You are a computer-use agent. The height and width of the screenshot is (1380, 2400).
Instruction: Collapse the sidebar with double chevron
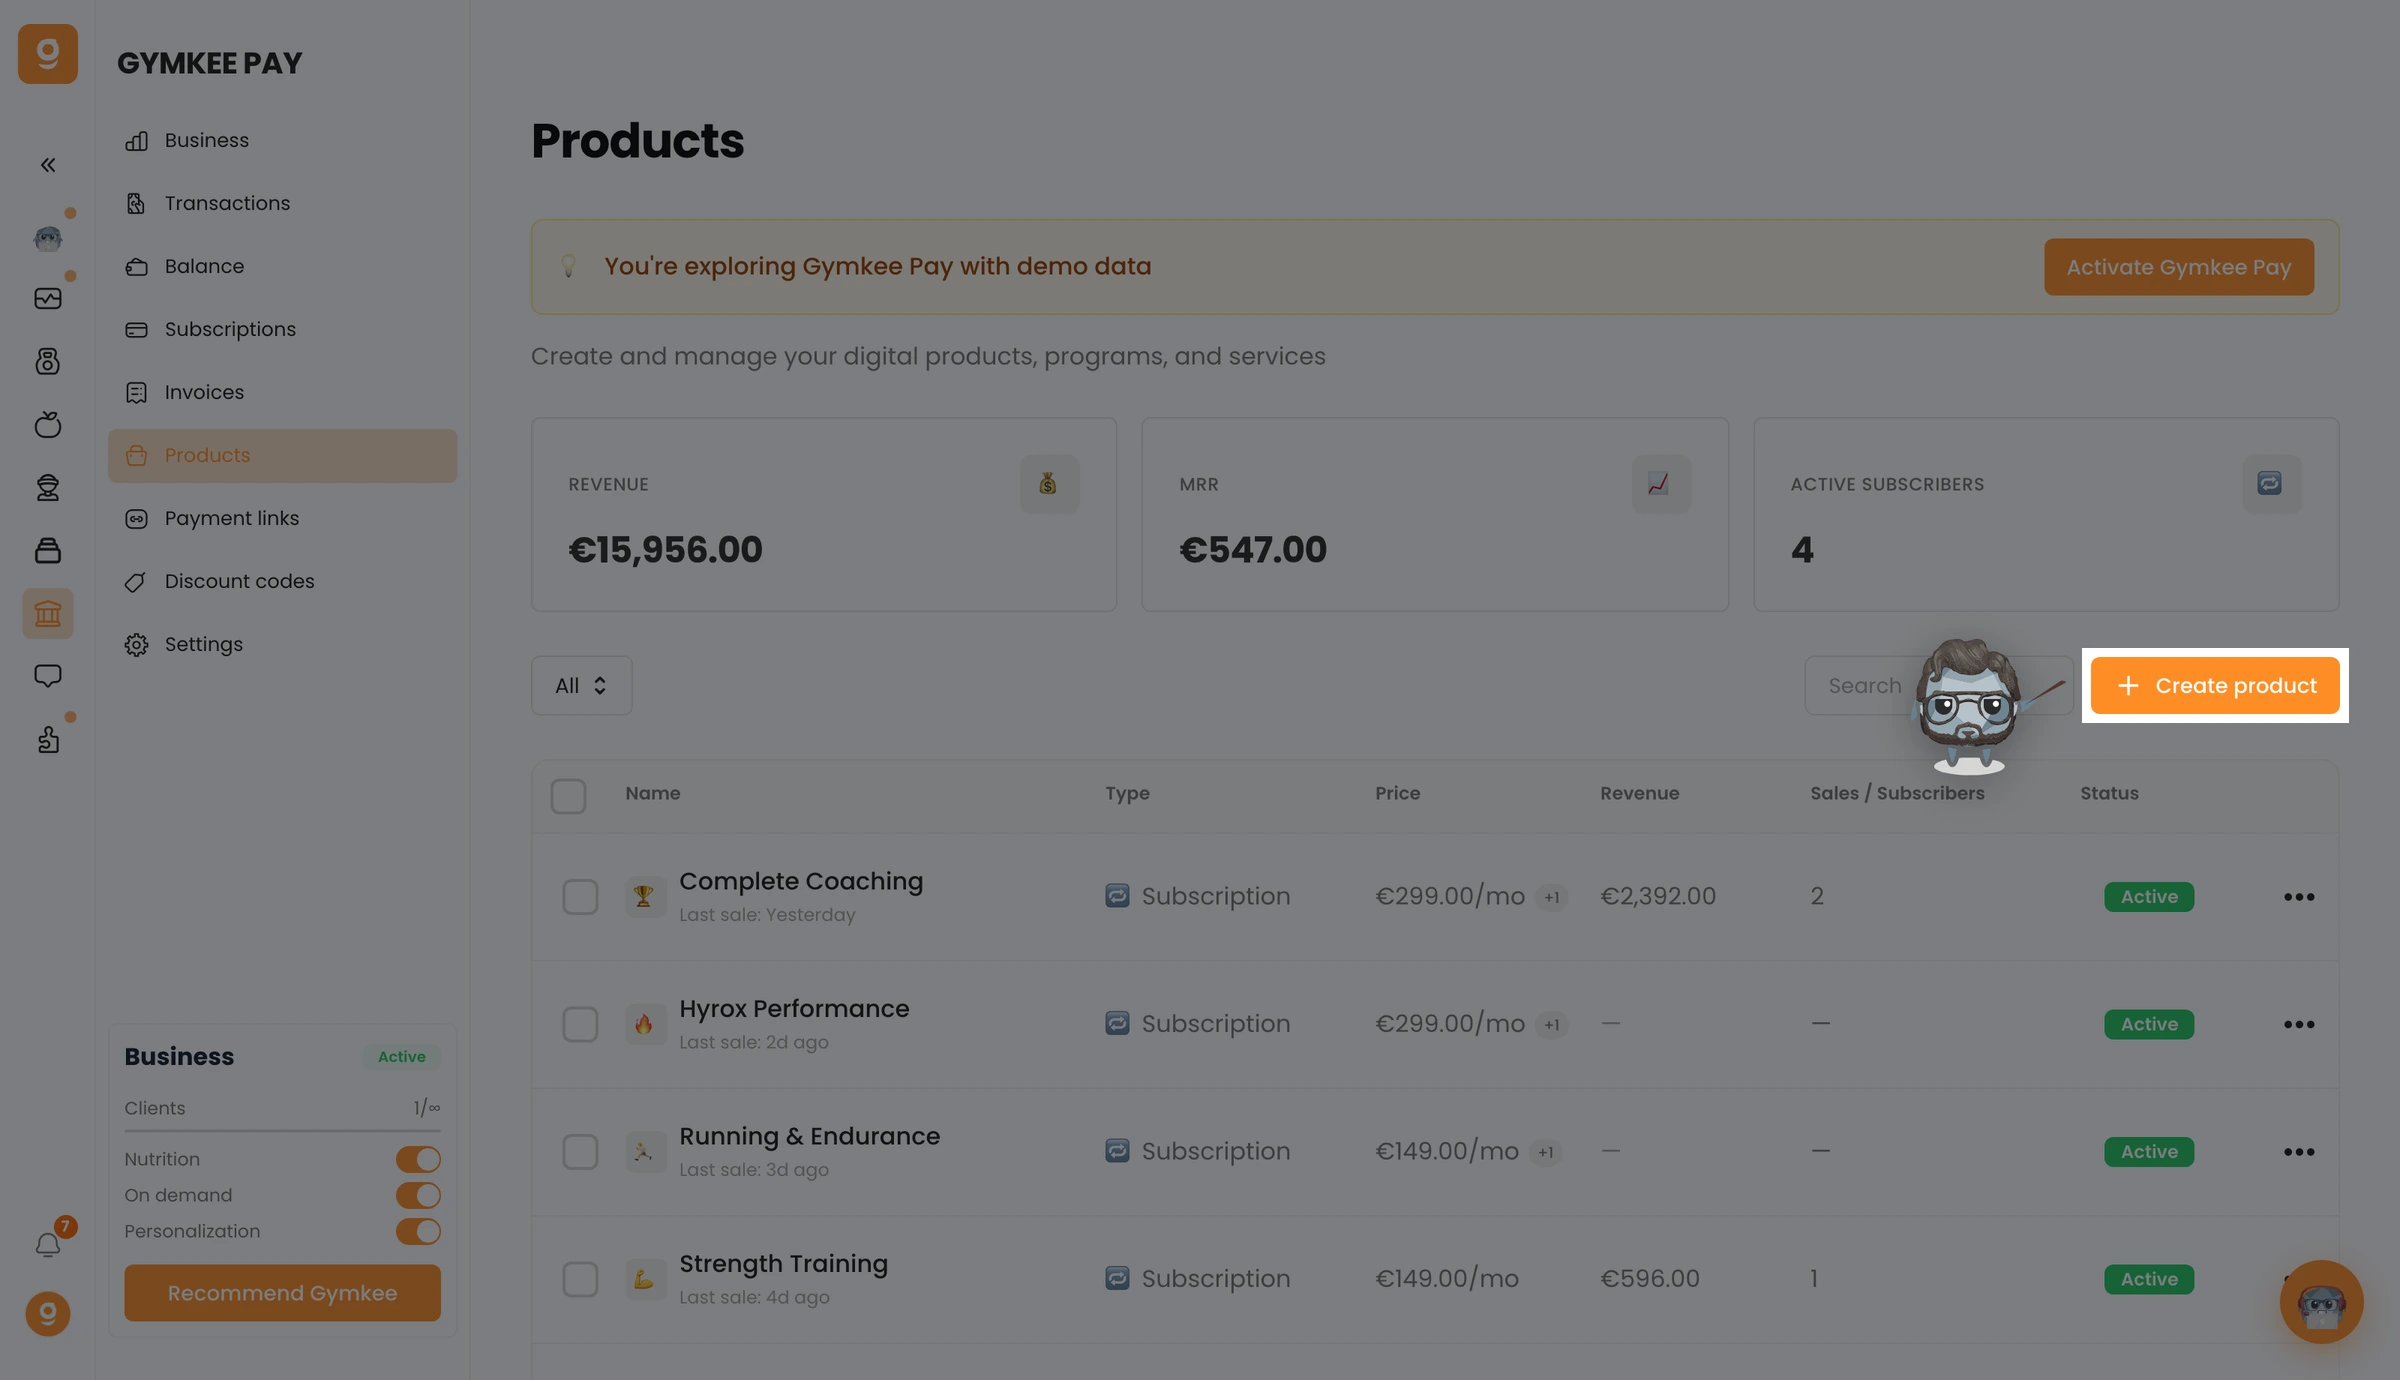coord(47,165)
